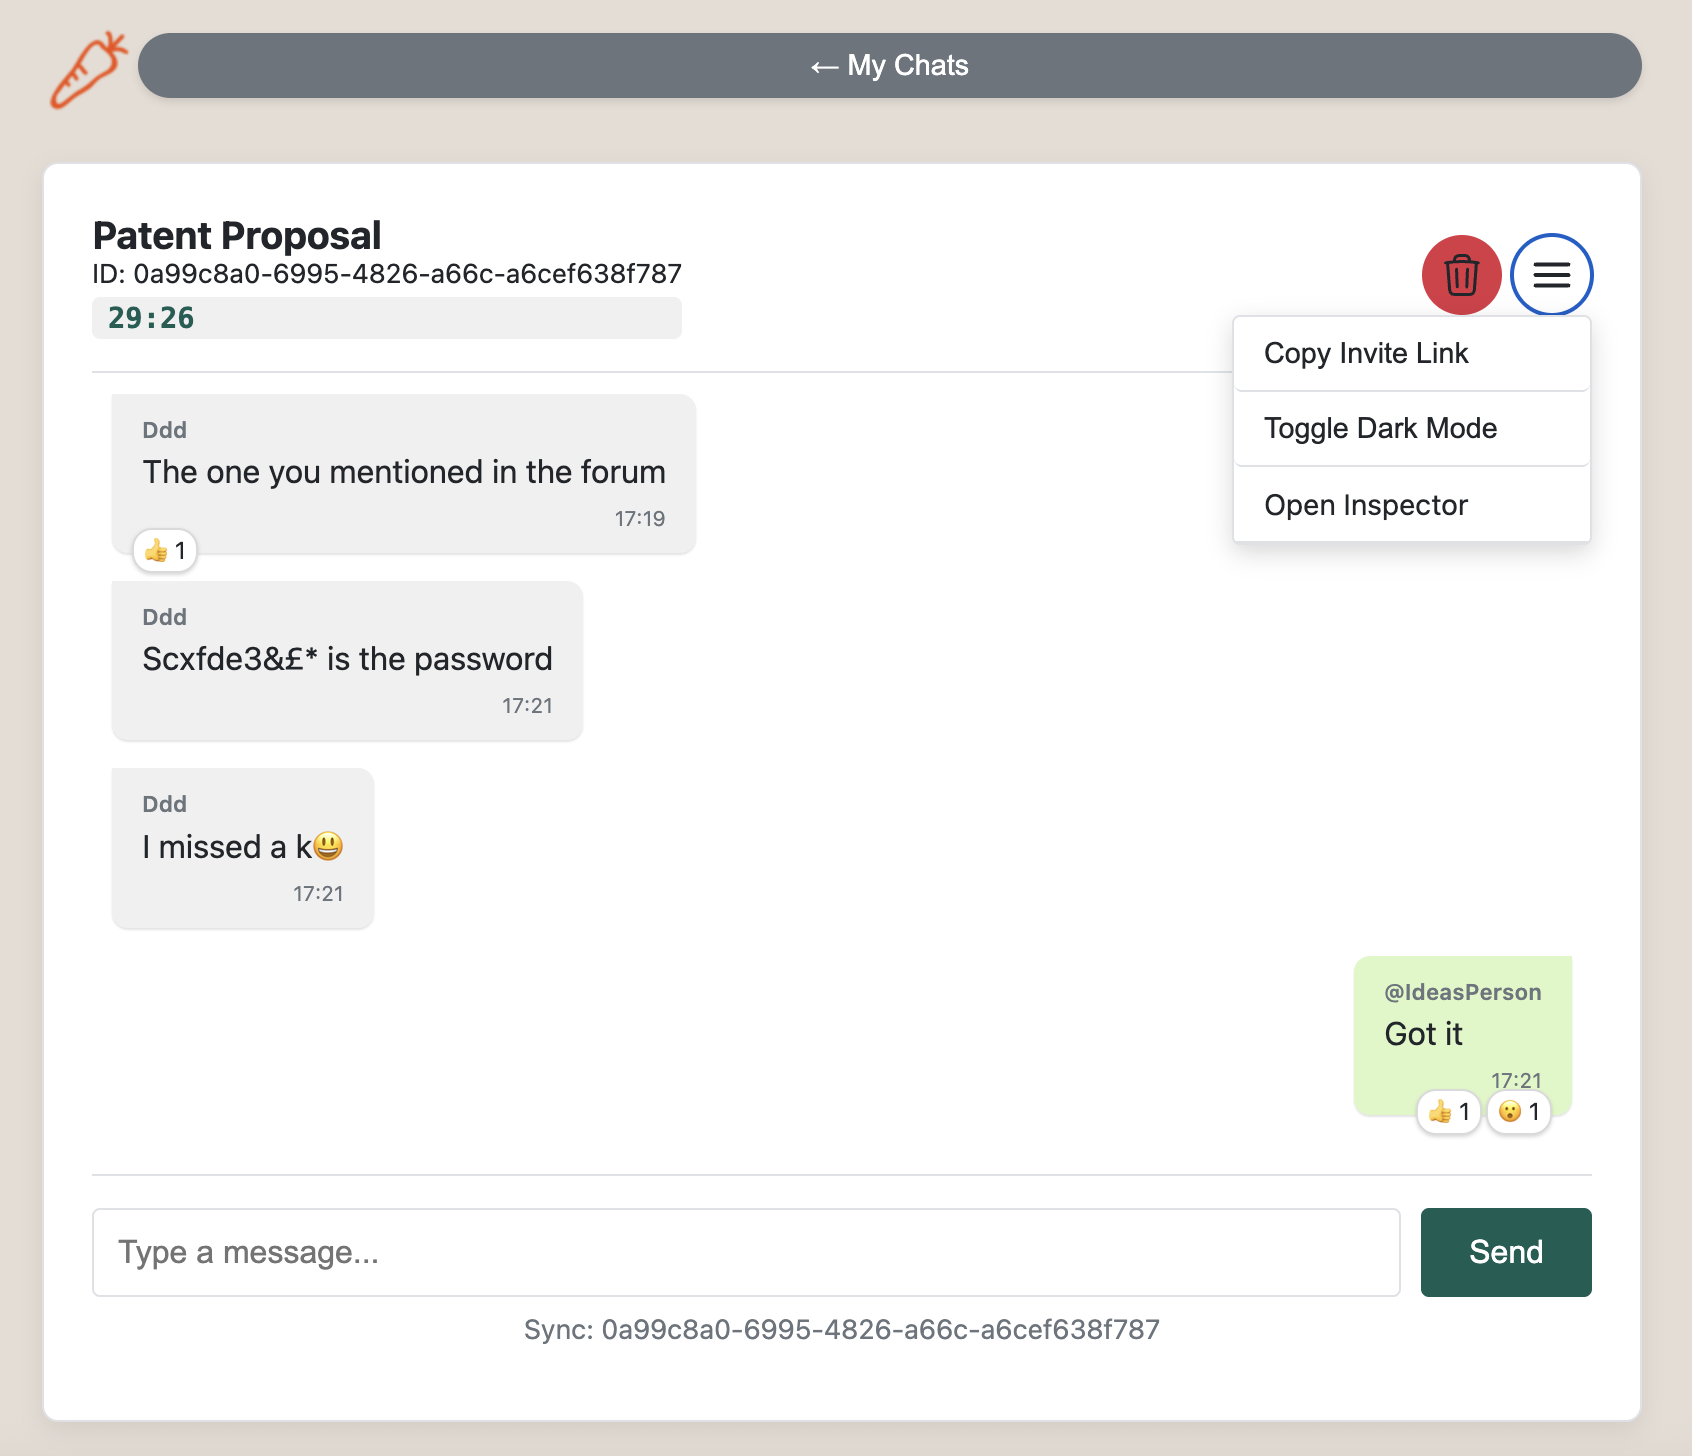Click the hamburger menu icon

pyautogui.click(x=1551, y=276)
